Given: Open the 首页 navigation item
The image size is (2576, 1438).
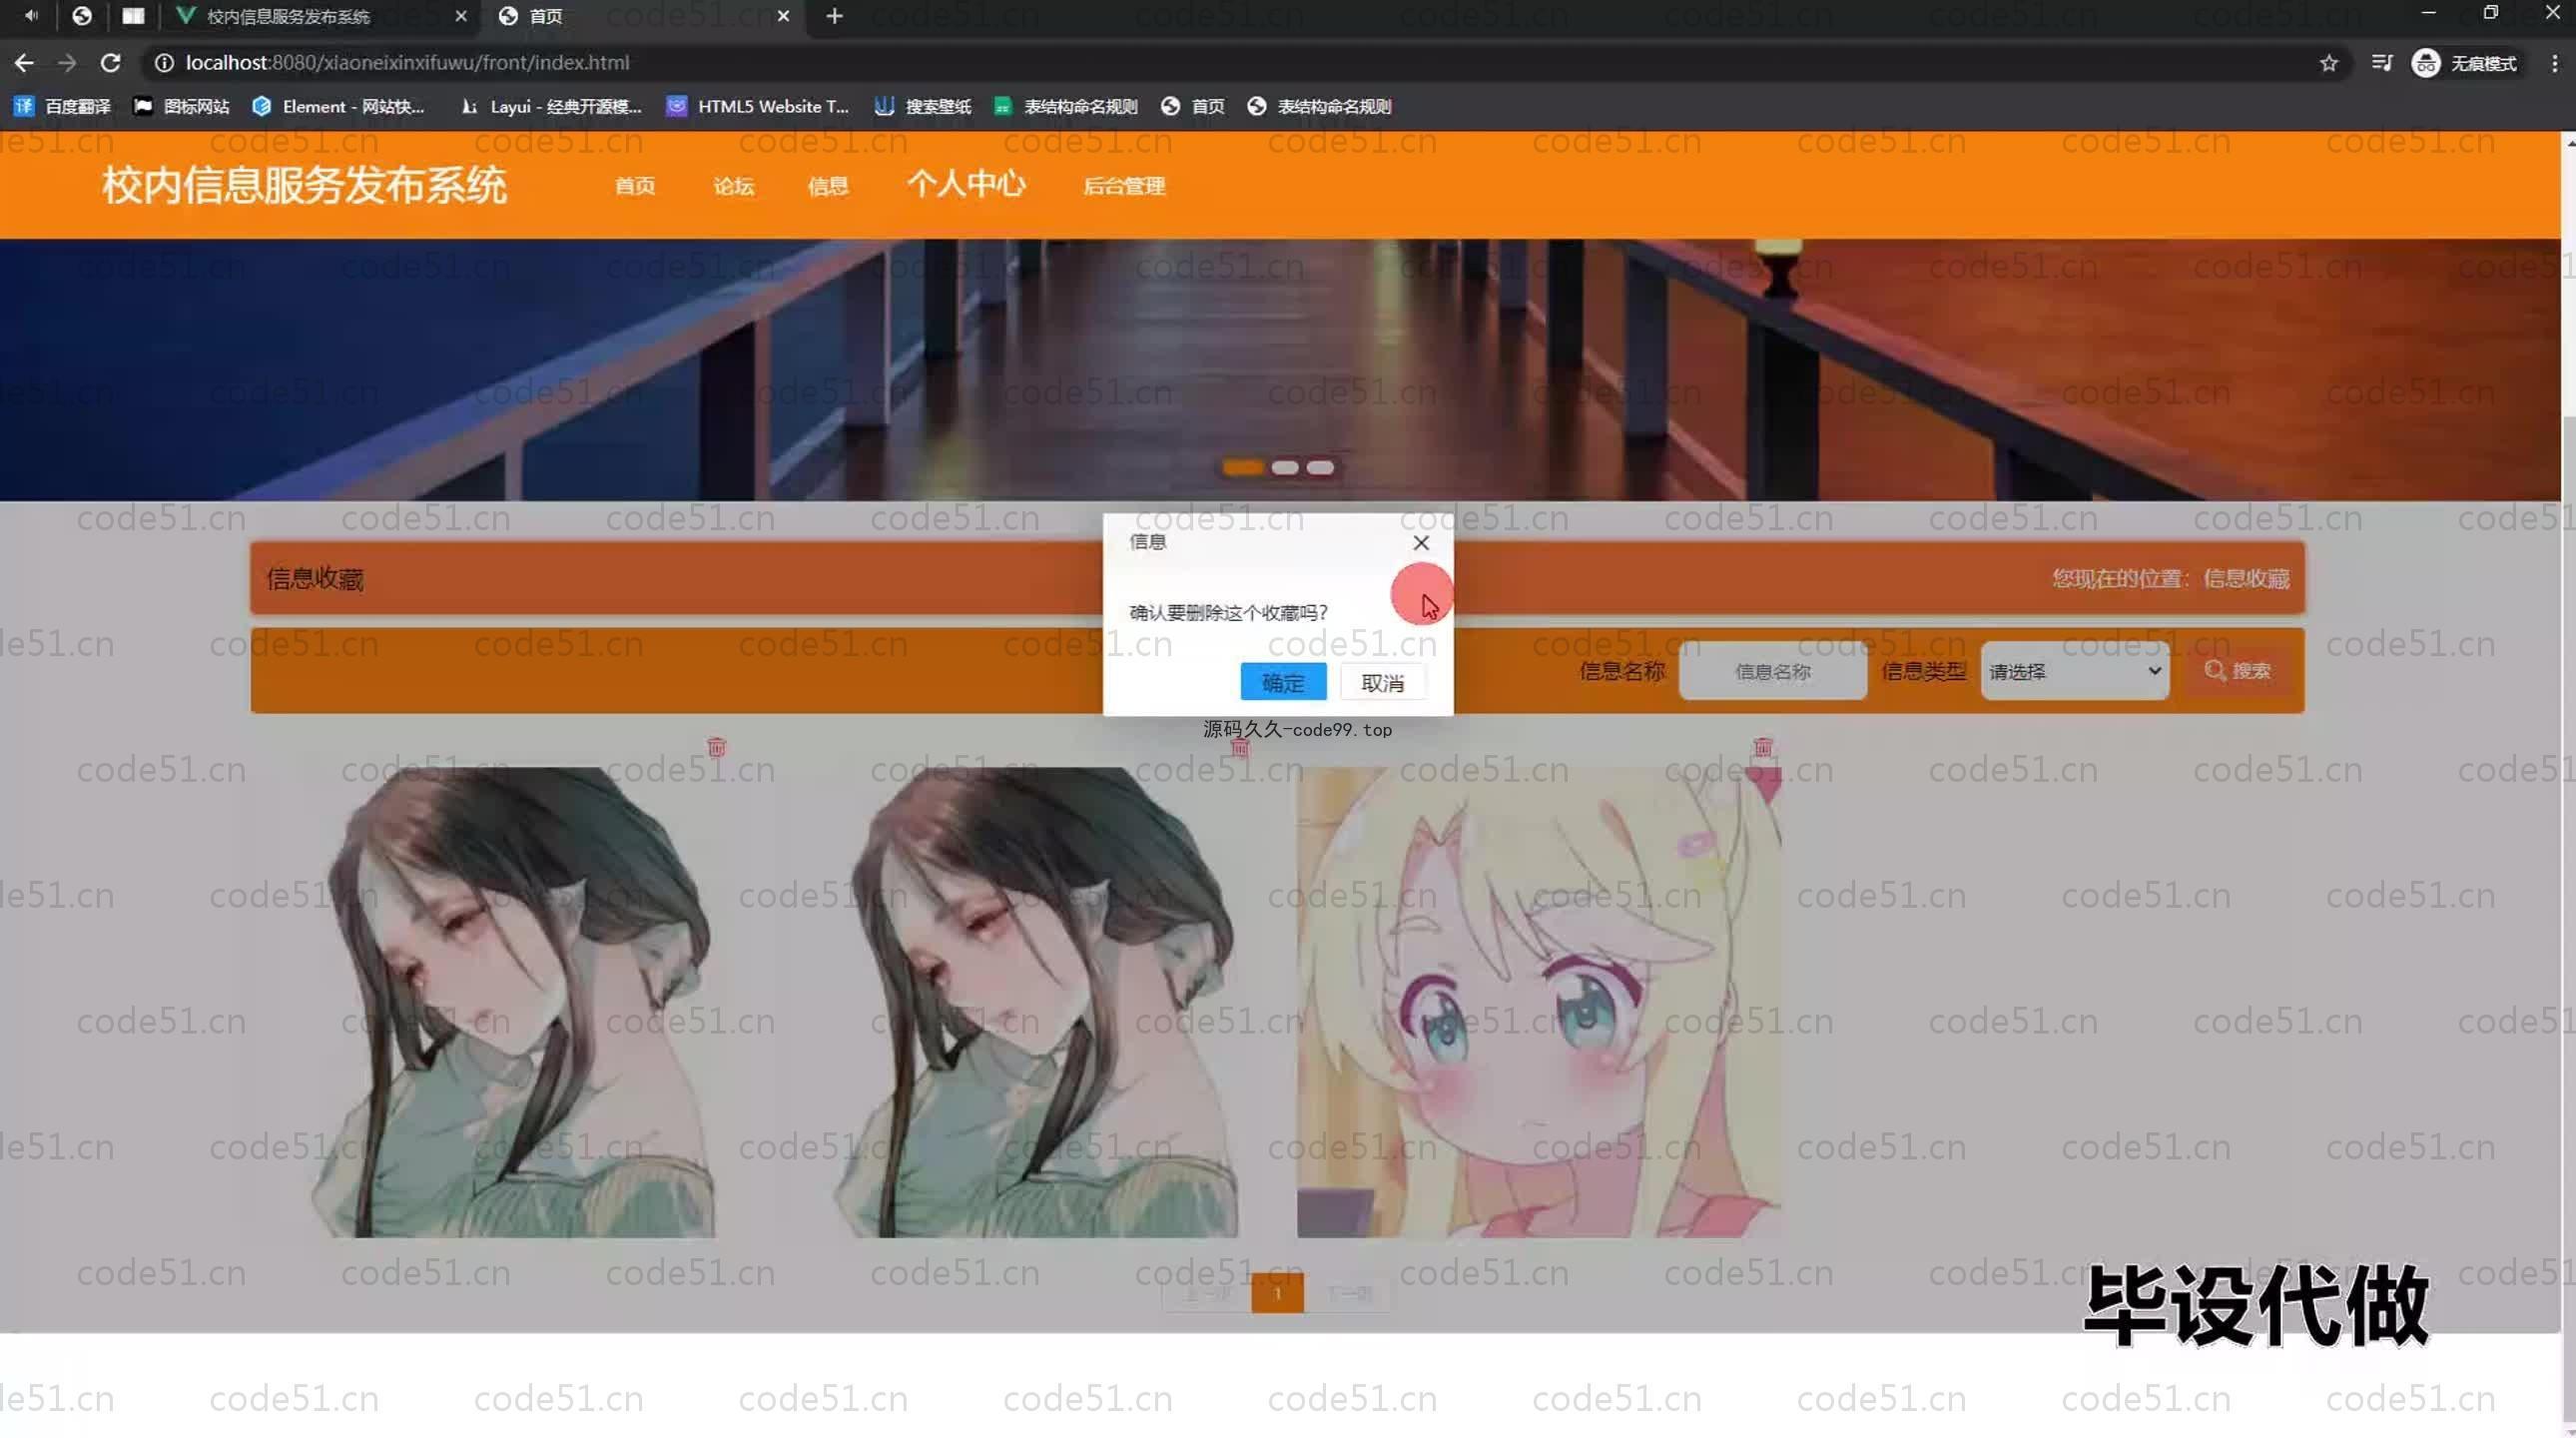Looking at the screenshot, I should pyautogui.click(x=634, y=186).
